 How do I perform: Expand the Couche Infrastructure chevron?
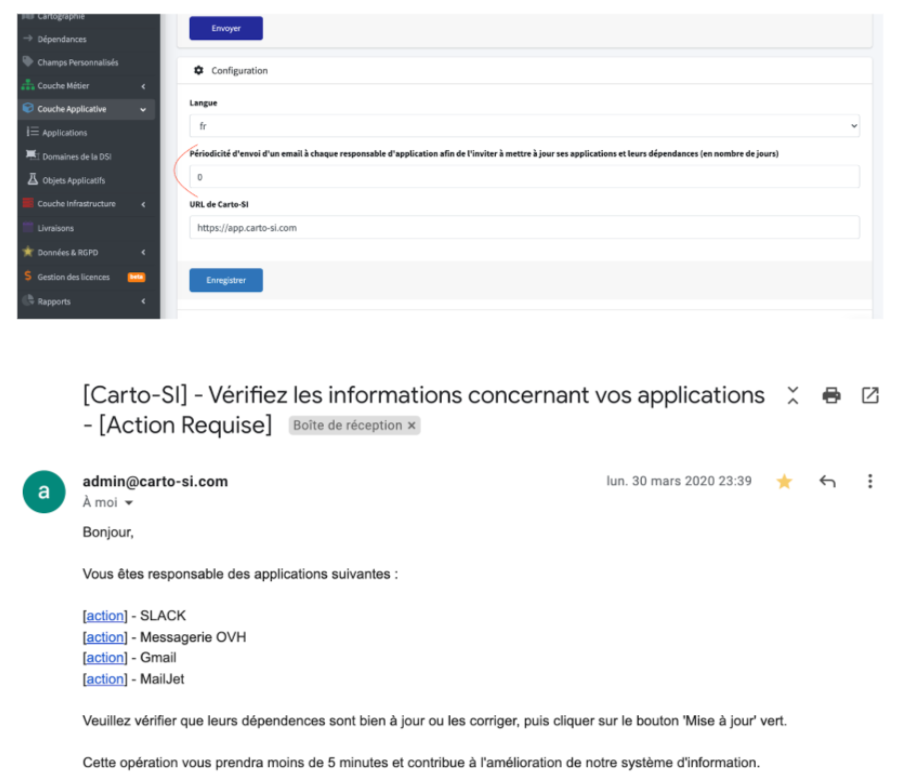pos(143,204)
